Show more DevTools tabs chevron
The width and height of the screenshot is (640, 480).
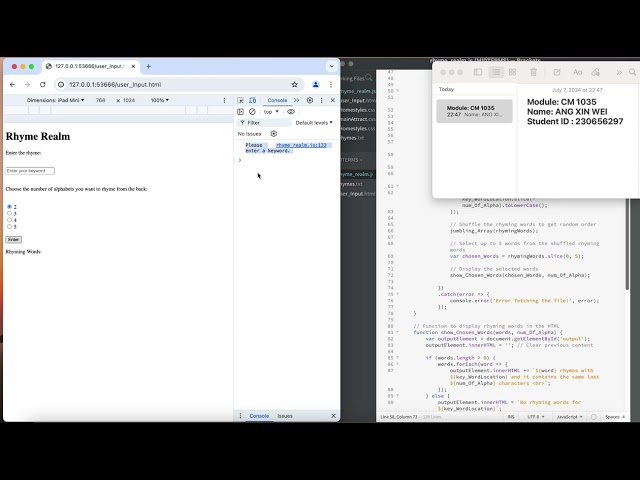click(296, 100)
